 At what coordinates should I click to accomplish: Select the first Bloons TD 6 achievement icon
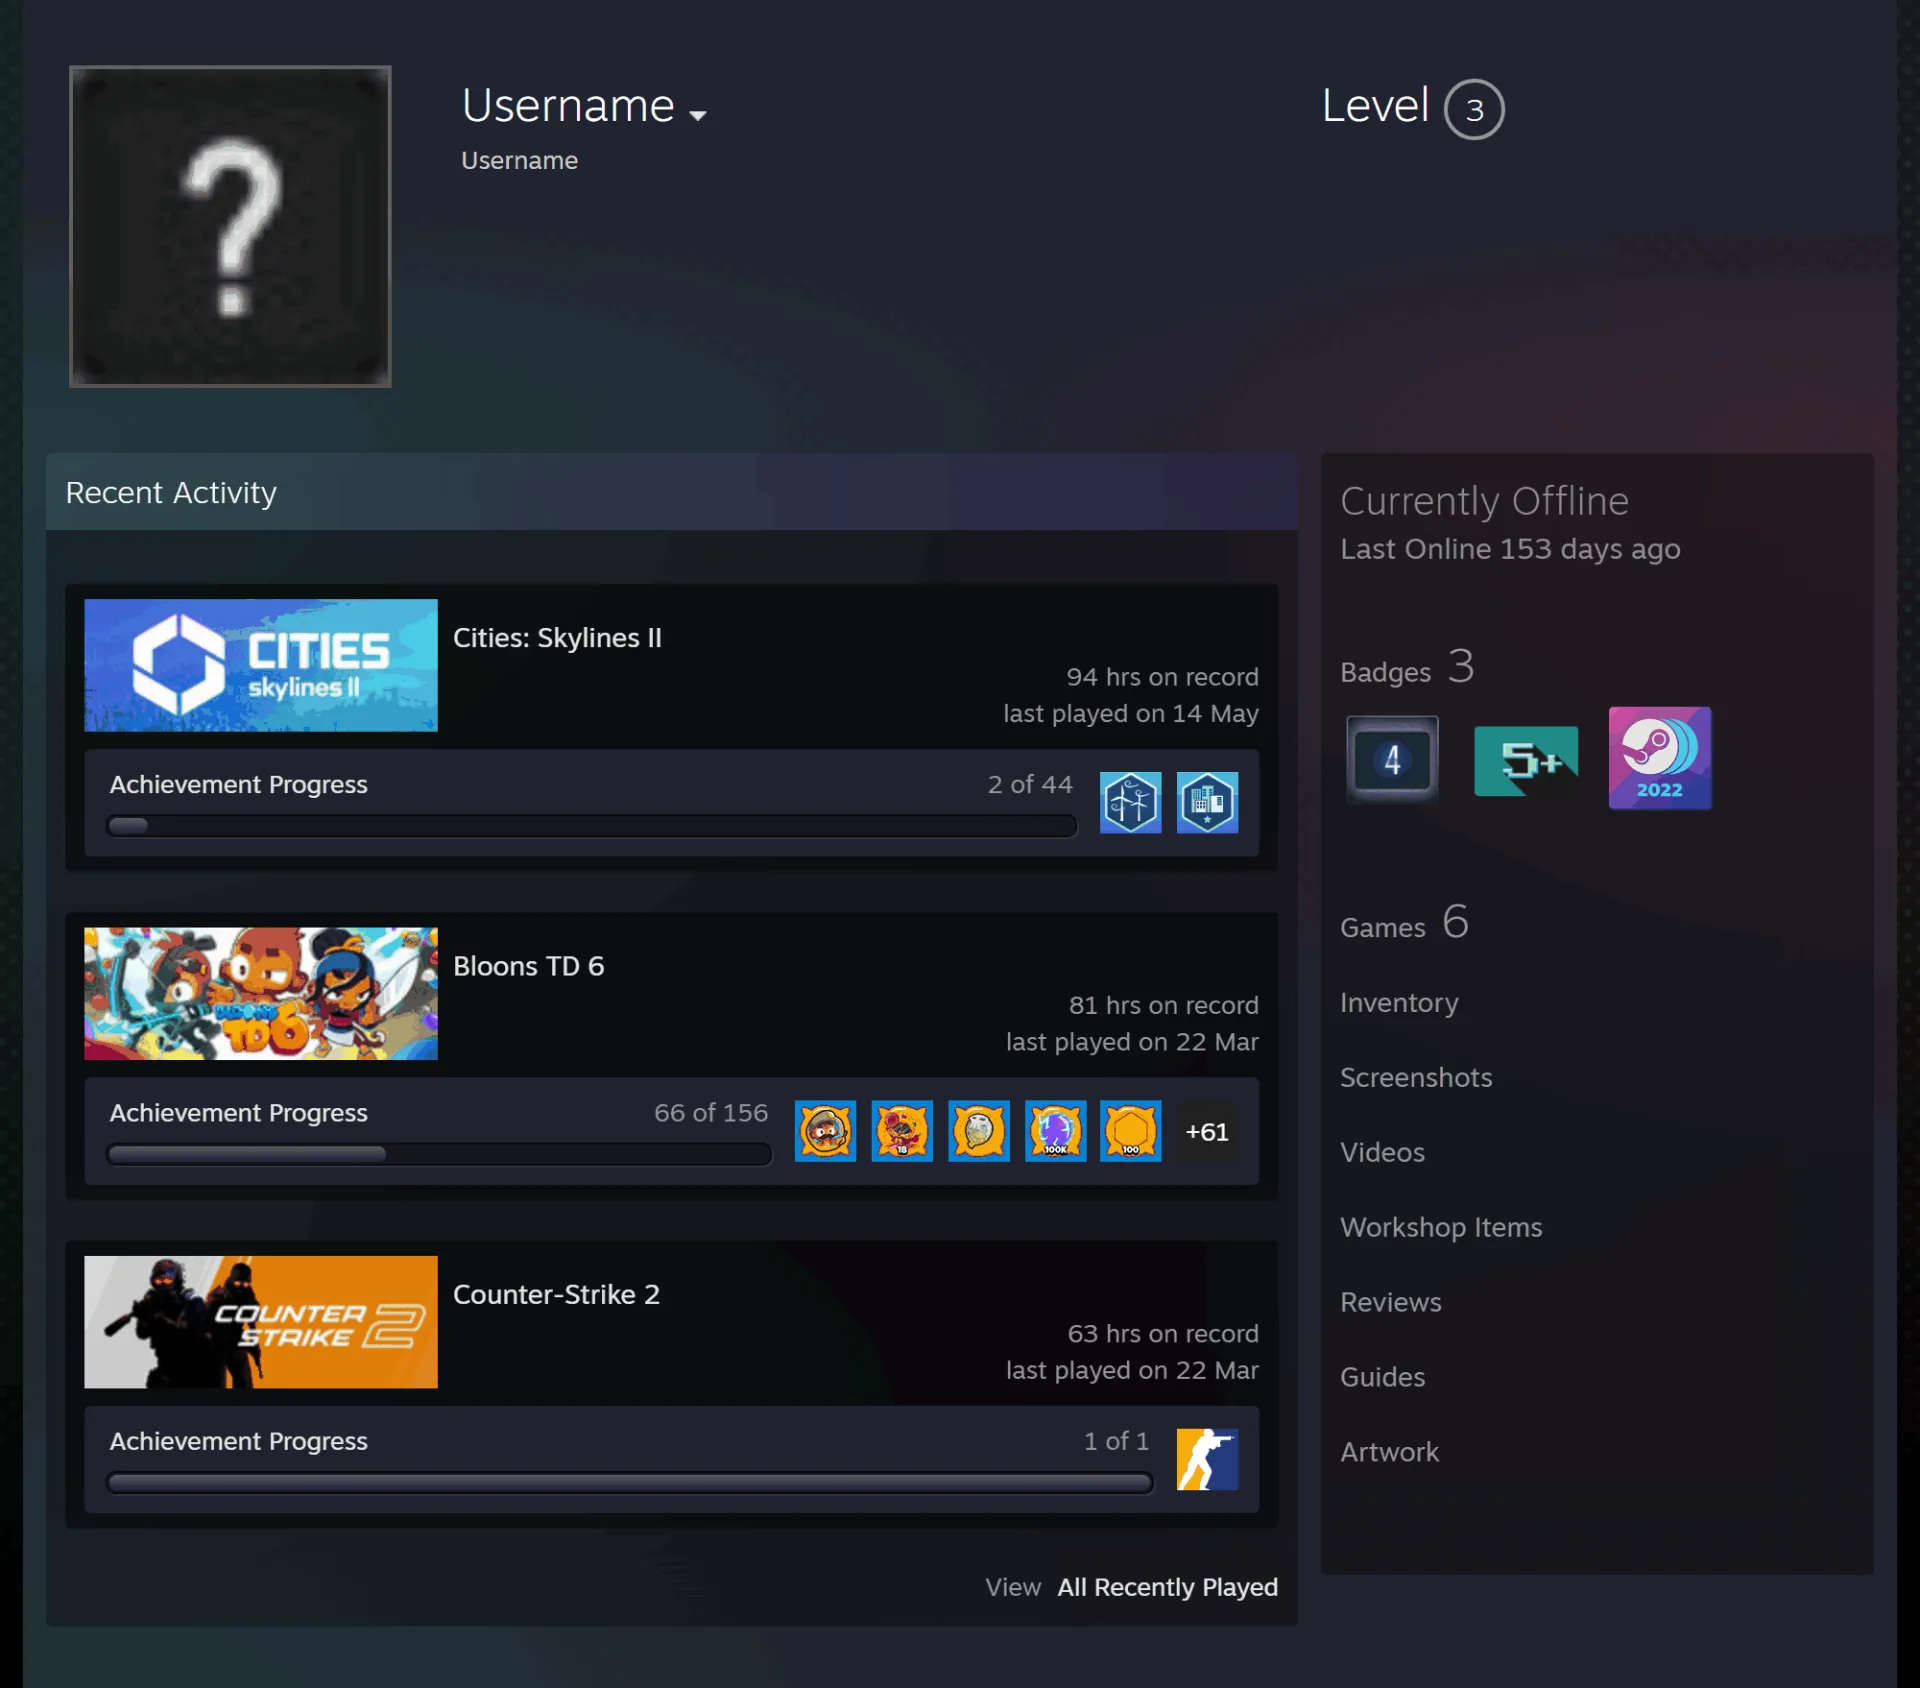click(825, 1131)
